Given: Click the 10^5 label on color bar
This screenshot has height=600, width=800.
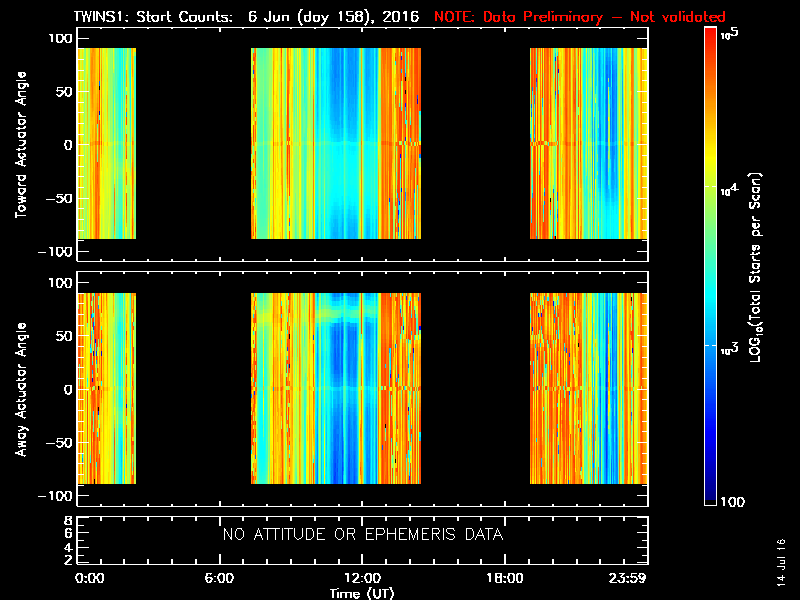Looking at the screenshot, I should point(730,34).
